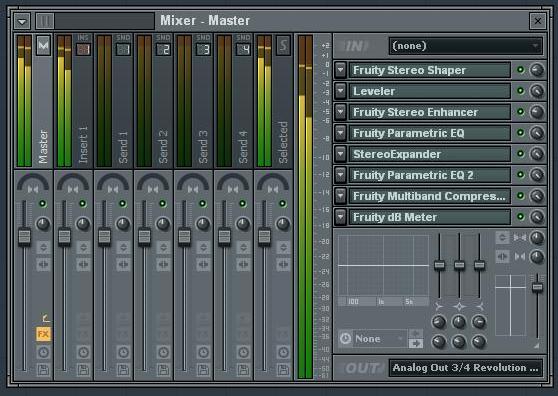Select the Insert 1 mixer track label

(83, 145)
